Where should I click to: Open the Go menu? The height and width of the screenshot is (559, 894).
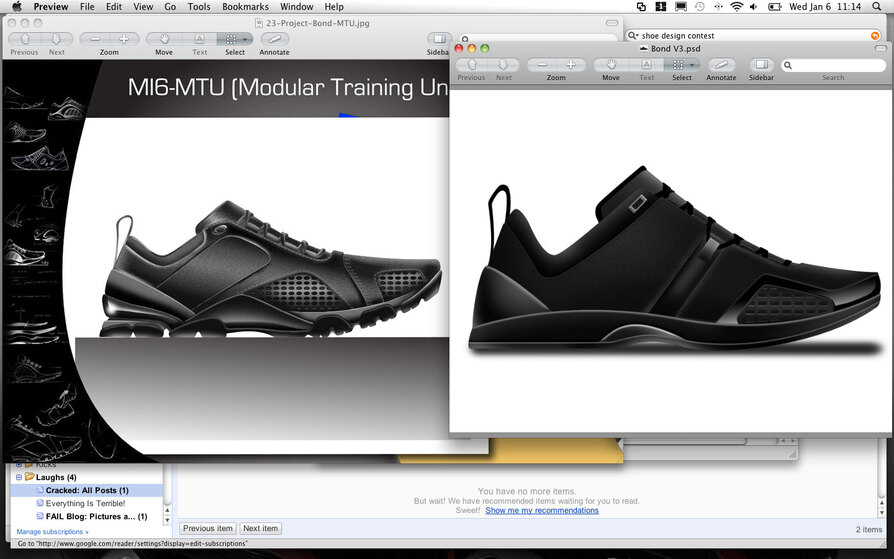[x=170, y=6]
